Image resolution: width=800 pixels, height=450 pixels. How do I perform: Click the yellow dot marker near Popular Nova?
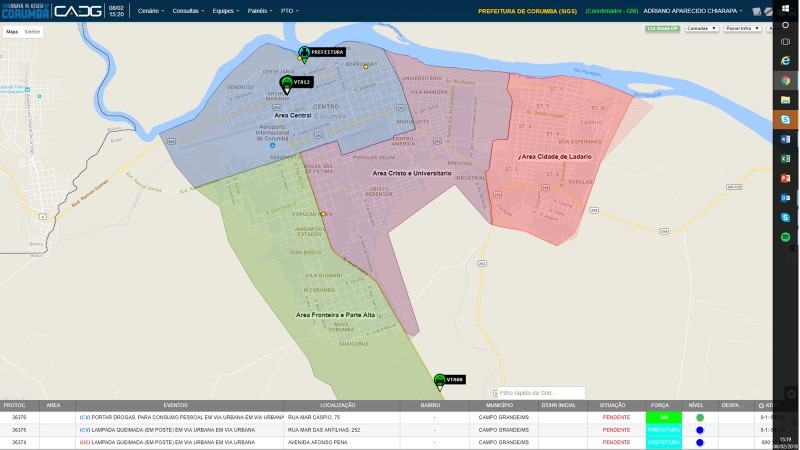coord(322,214)
